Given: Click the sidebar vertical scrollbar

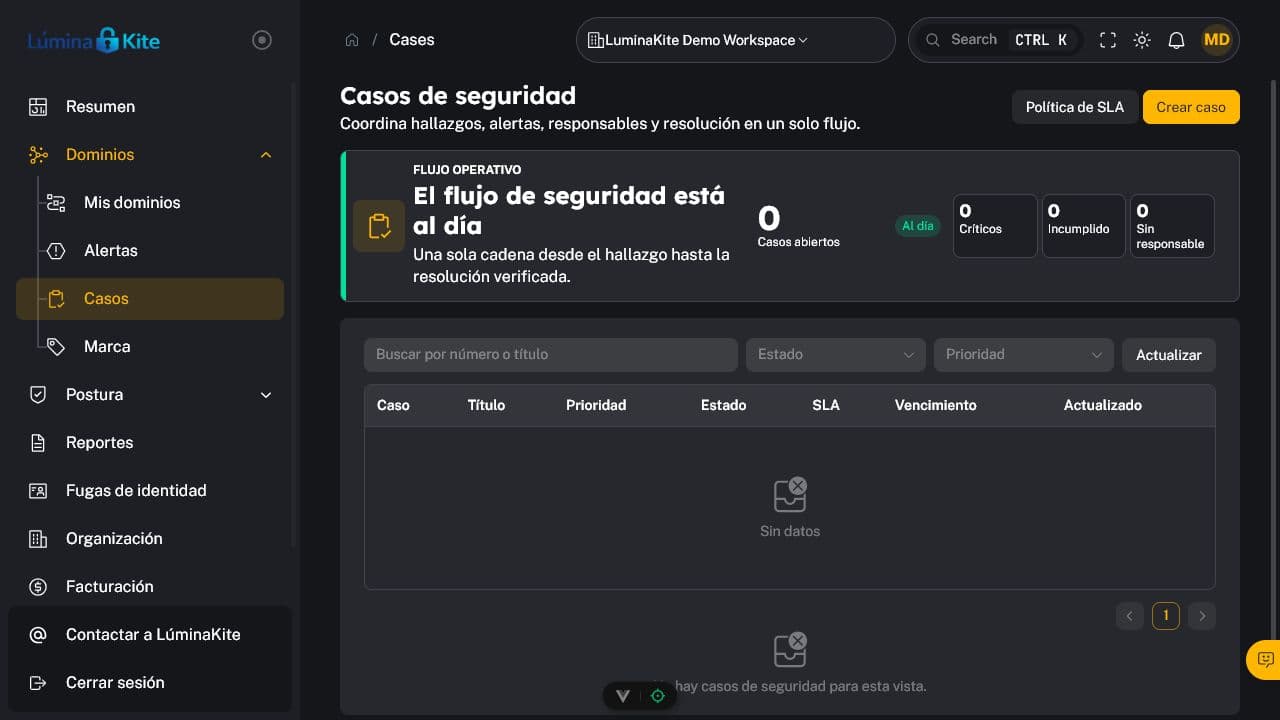Looking at the screenshot, I should pos(294,315).
